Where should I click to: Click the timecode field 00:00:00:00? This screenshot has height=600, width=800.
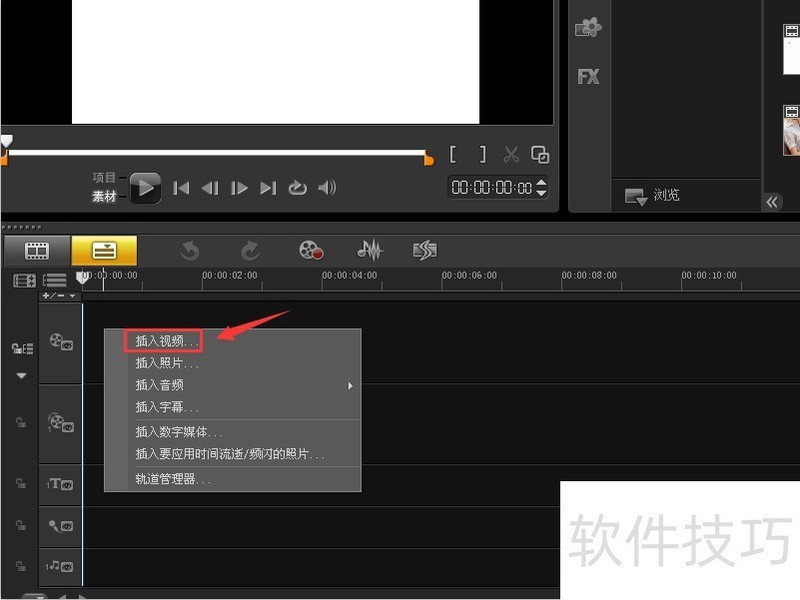point(492,187)
